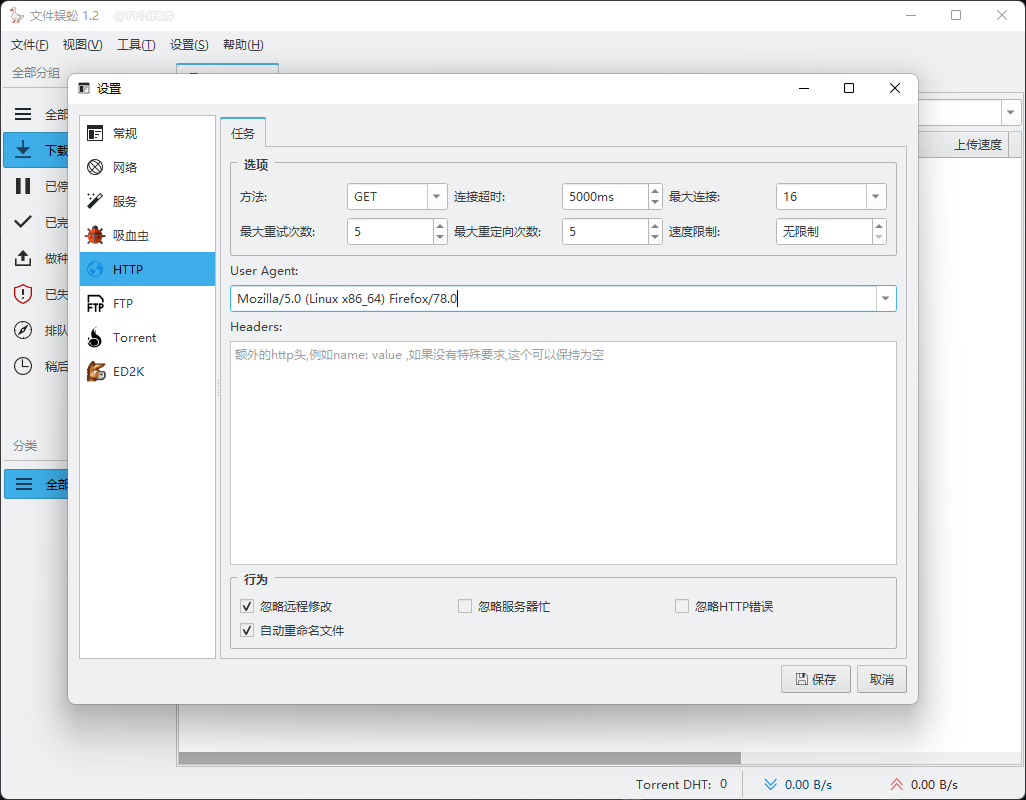Open later tasks via clock icon
The width and height of the screenshot is (1026, 800).
[x=23, y=366]
